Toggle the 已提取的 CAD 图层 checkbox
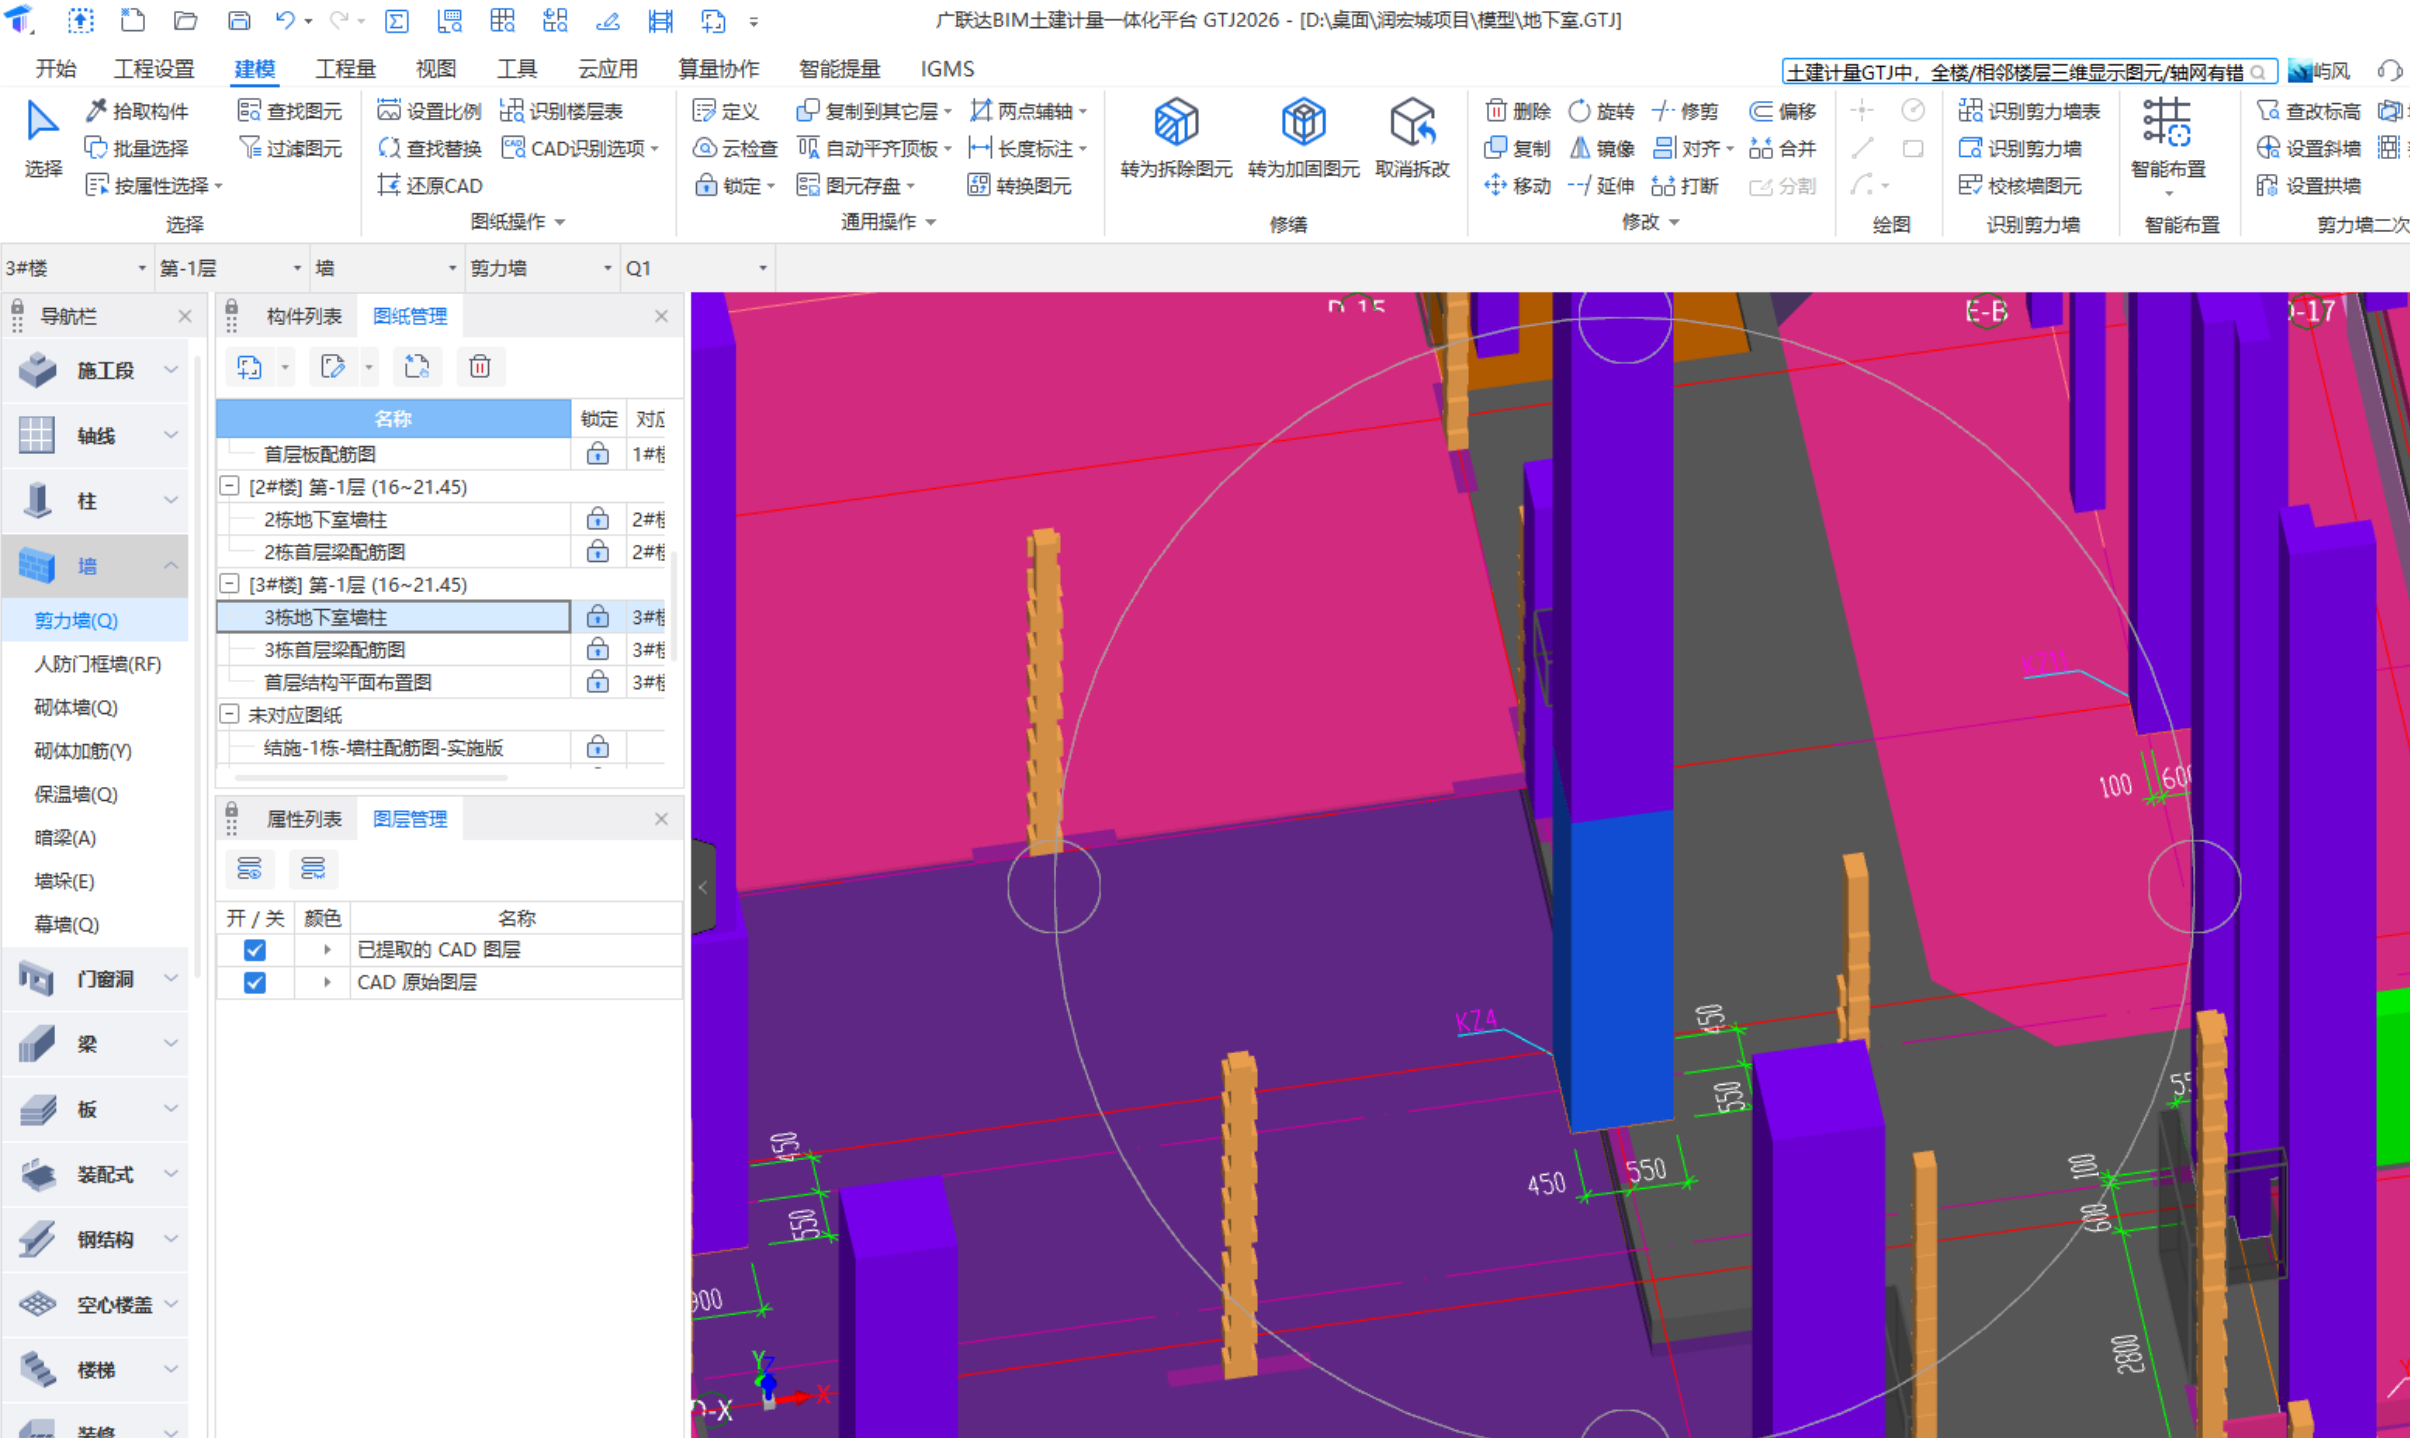This screenshot has width=2410, height=1438. 255,950
